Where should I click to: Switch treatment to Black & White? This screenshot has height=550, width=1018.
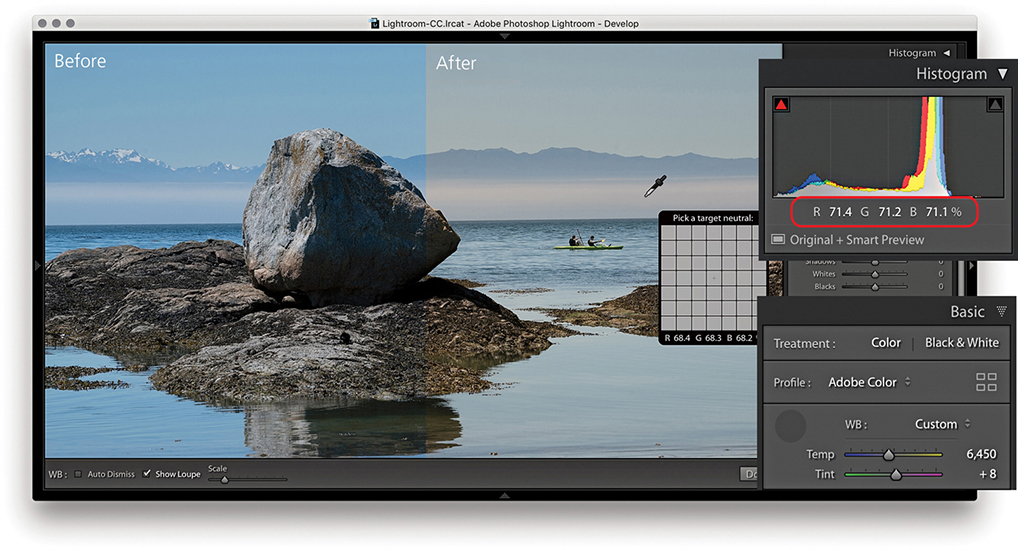(x=962, y=342)
